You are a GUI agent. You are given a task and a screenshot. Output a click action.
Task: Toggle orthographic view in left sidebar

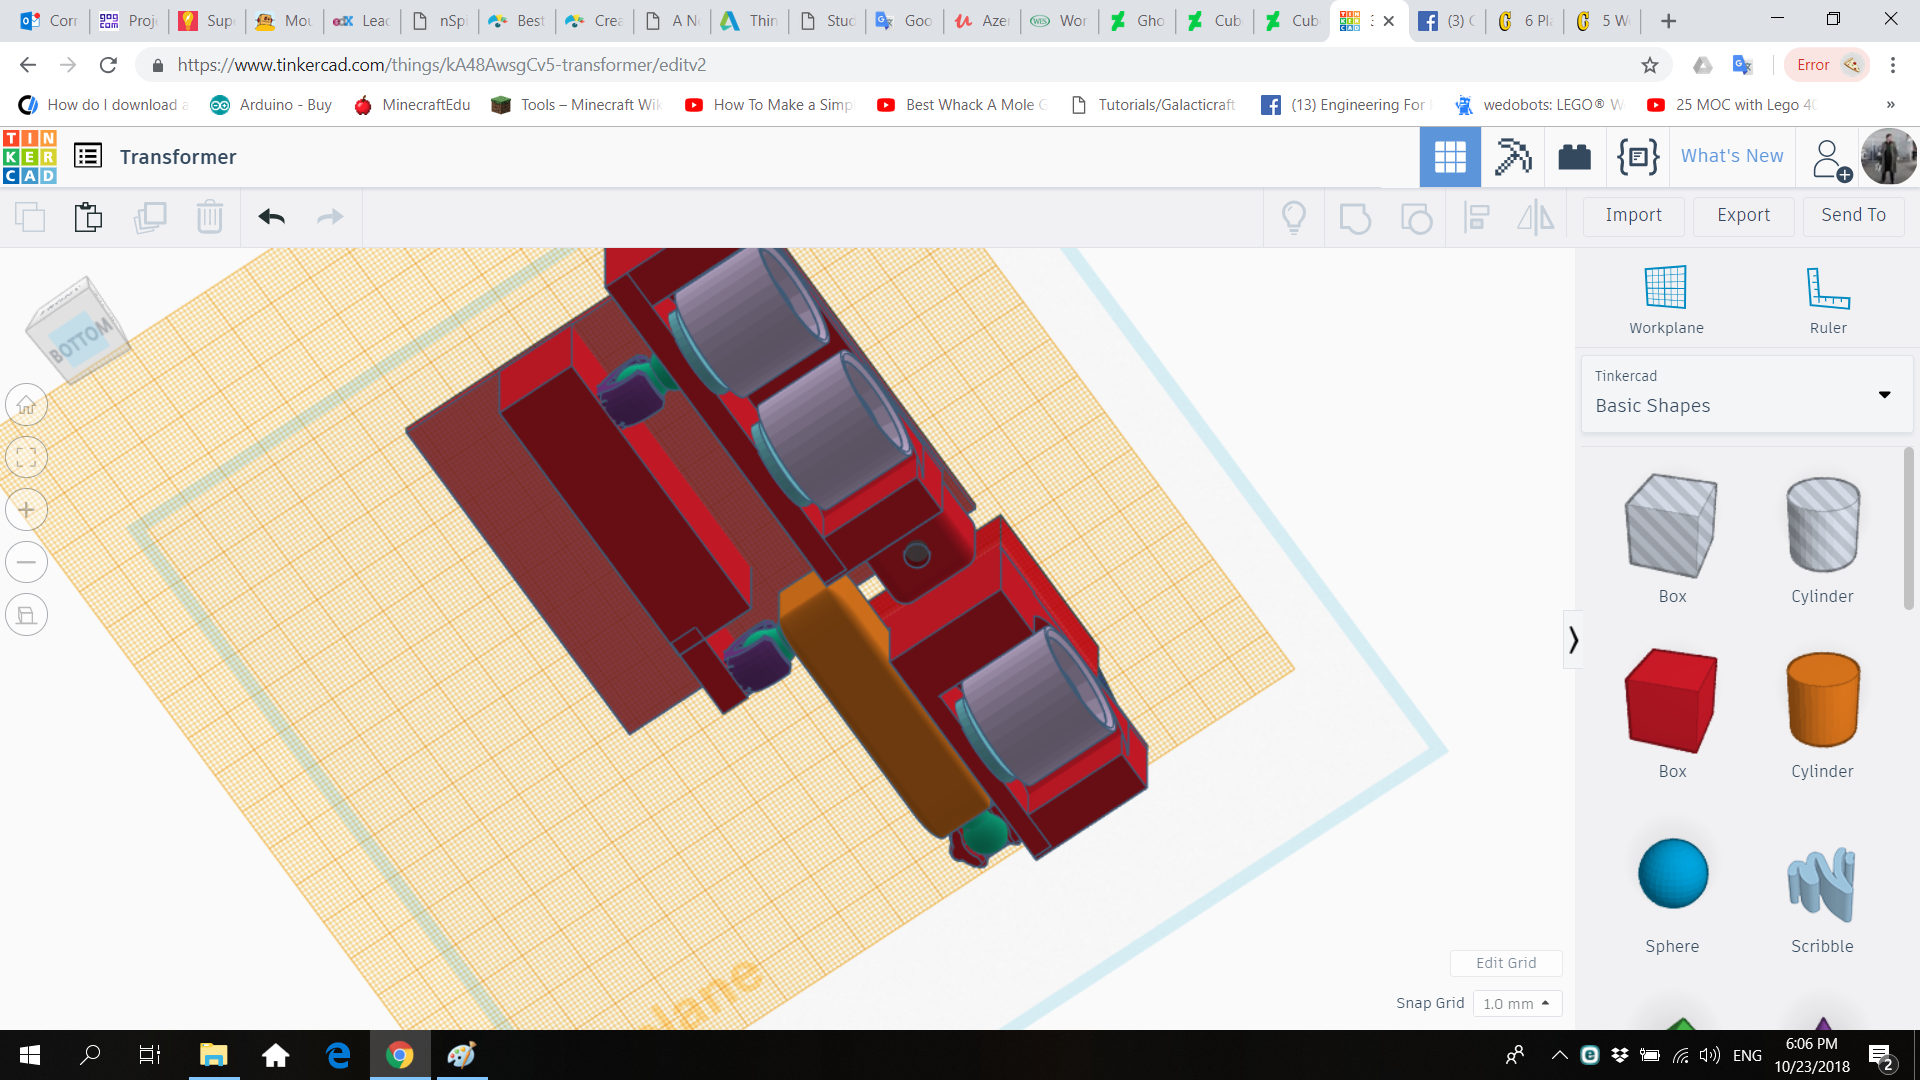tap(26, 614)
